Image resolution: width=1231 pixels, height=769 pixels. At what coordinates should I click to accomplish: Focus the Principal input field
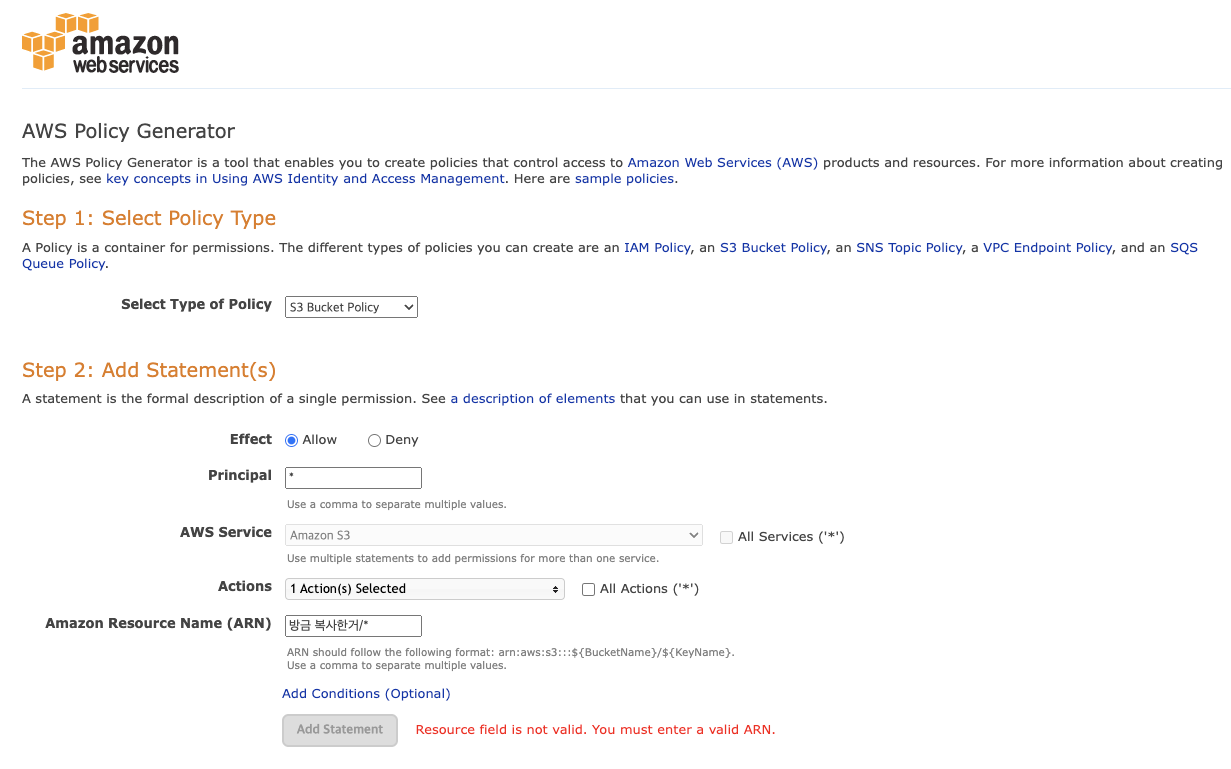click(353, 478)
